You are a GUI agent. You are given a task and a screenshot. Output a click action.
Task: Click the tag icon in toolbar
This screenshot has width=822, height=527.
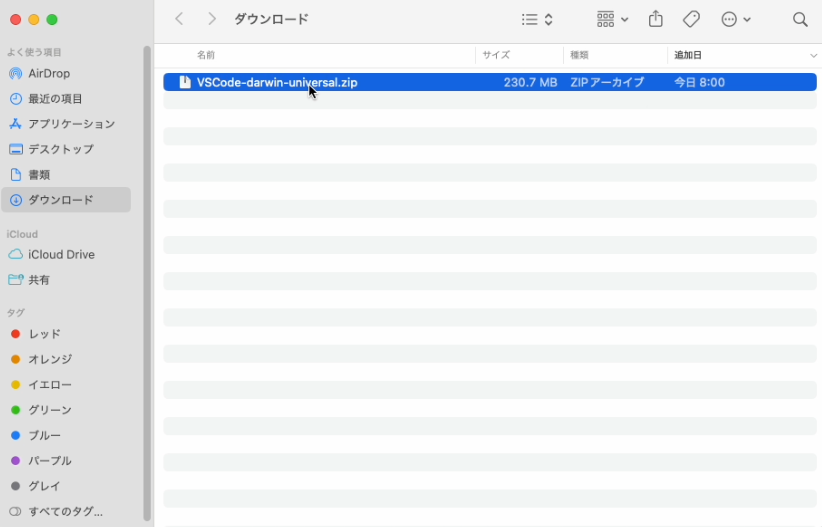tap(691, 19)
